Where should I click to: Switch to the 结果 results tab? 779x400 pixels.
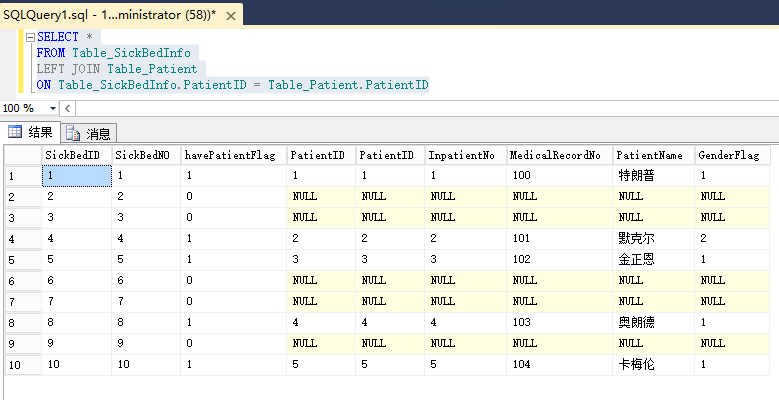(30, 132)
